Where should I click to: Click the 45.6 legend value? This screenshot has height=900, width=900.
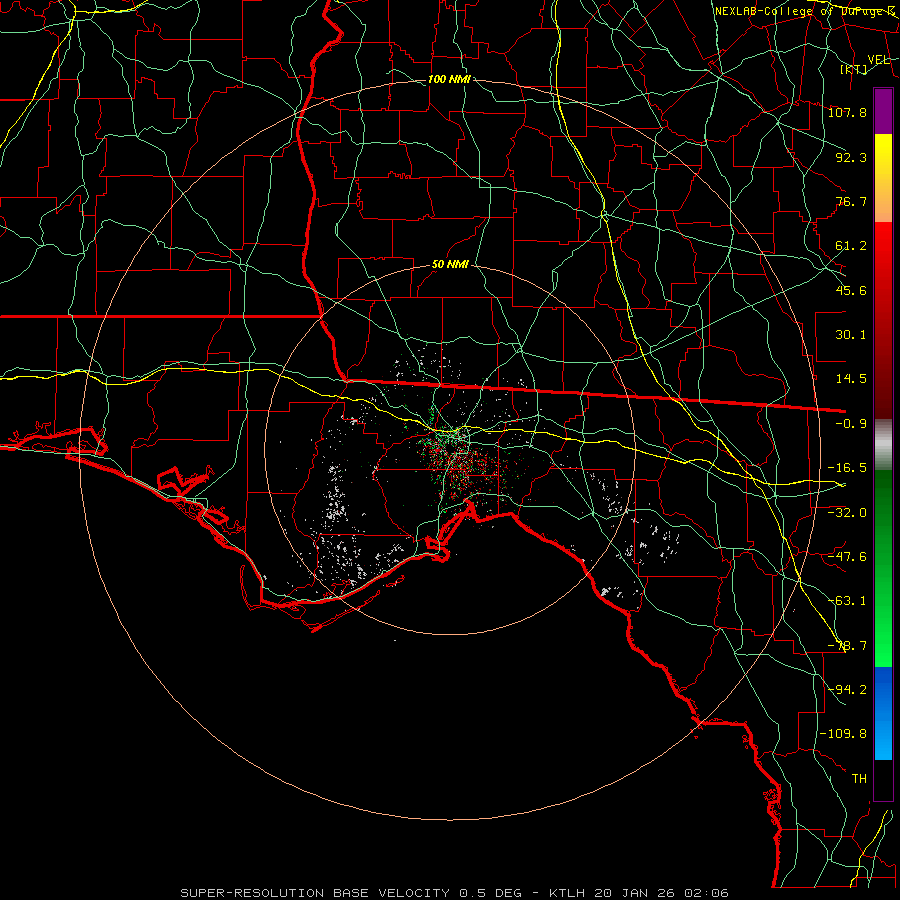(x=851, y=290)
